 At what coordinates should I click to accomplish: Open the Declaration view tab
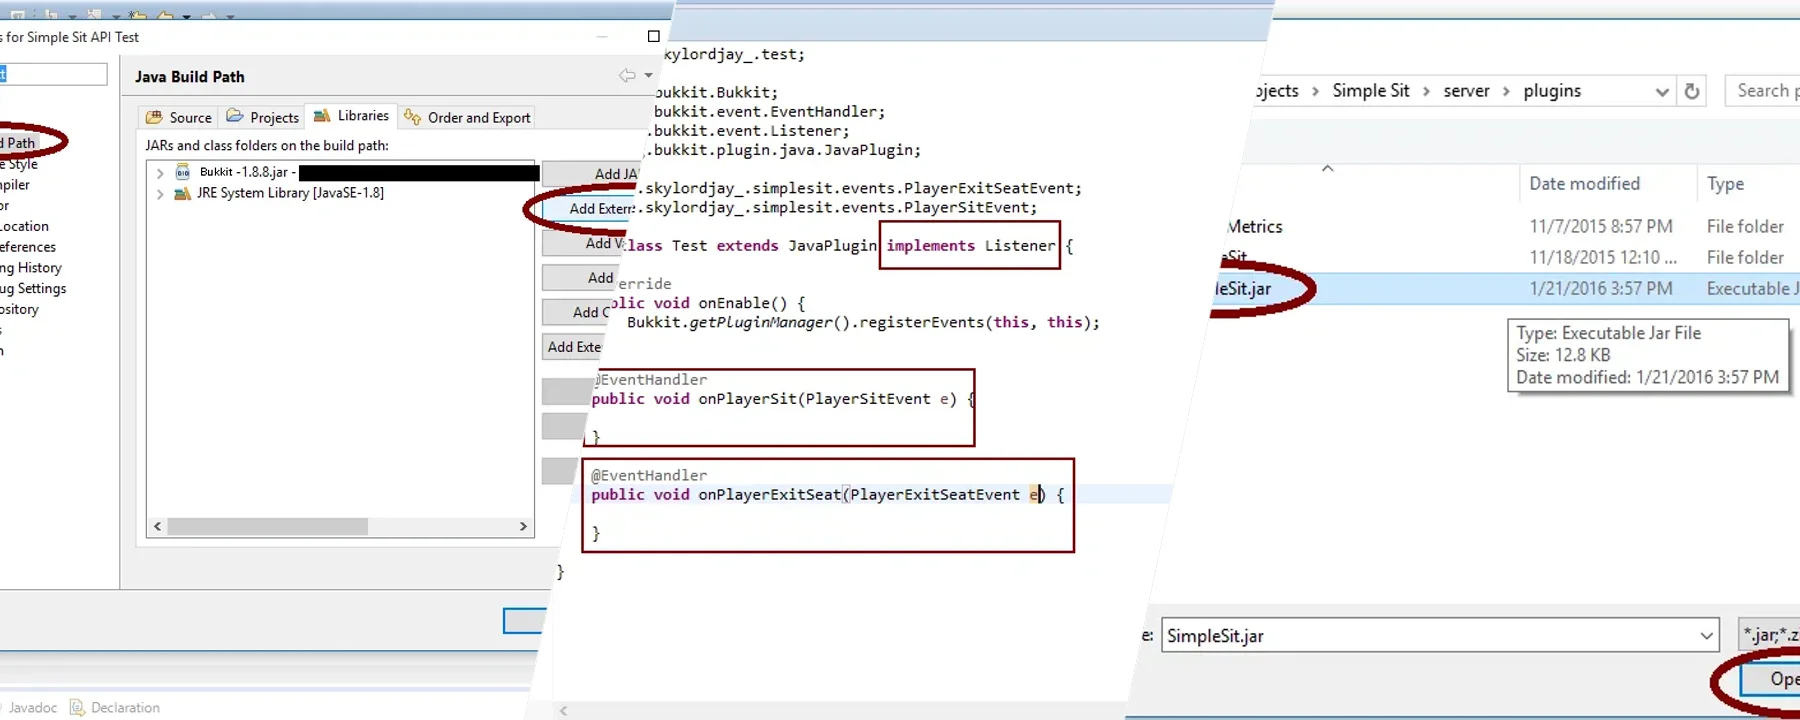click(x=114, y=707)
